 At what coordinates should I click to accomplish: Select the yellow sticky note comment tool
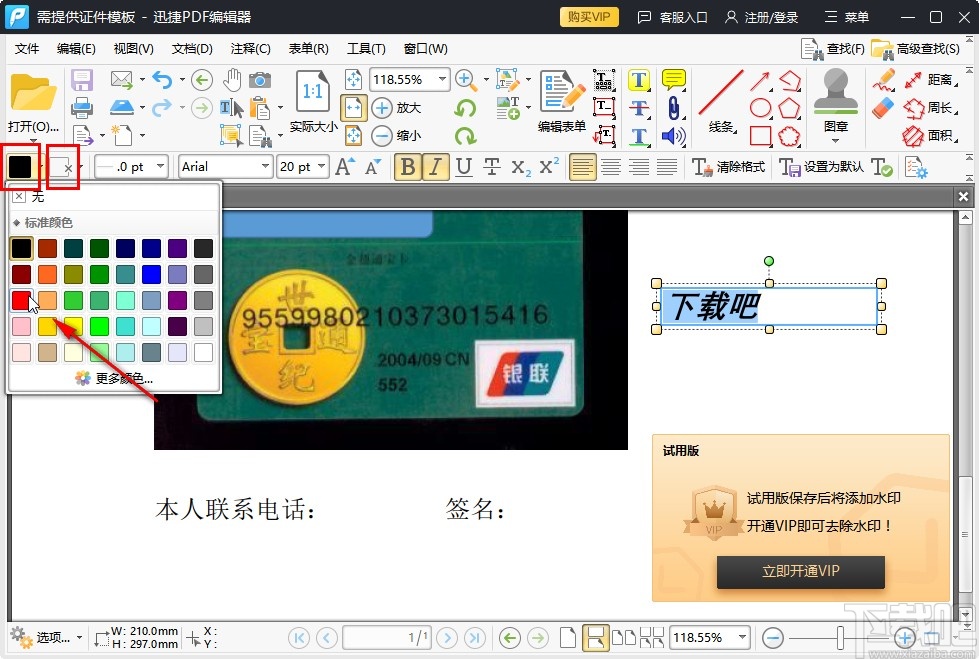pyautogui.click(x=672, y=80)
